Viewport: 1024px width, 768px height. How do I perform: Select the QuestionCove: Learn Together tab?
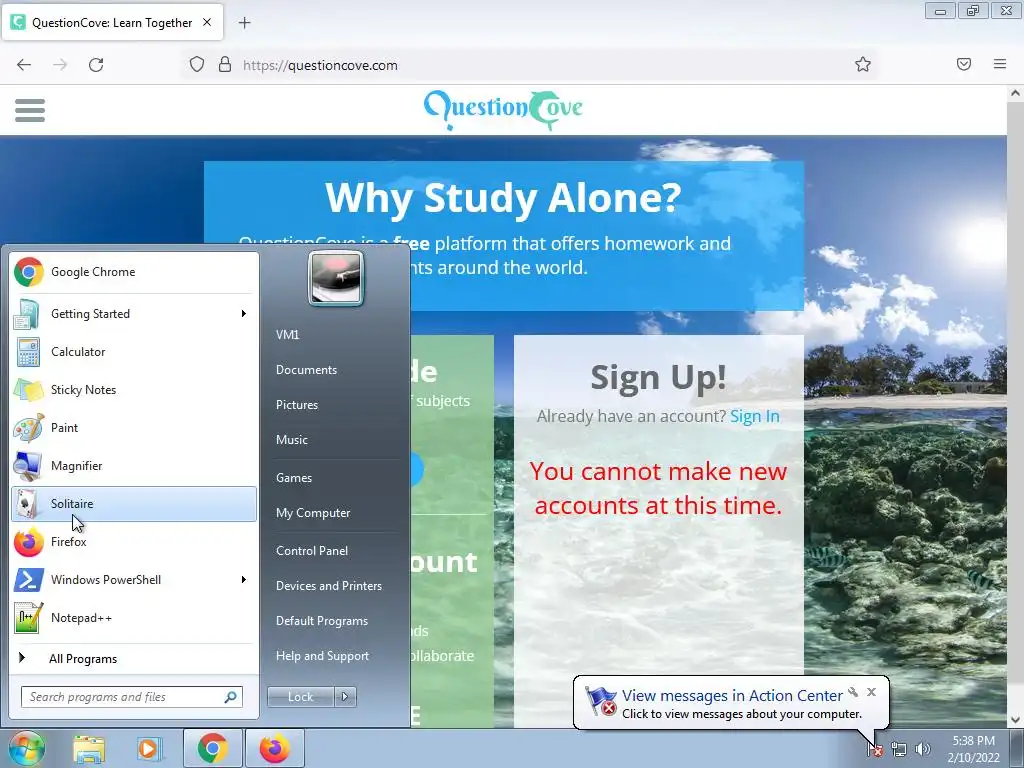point(112,22)
